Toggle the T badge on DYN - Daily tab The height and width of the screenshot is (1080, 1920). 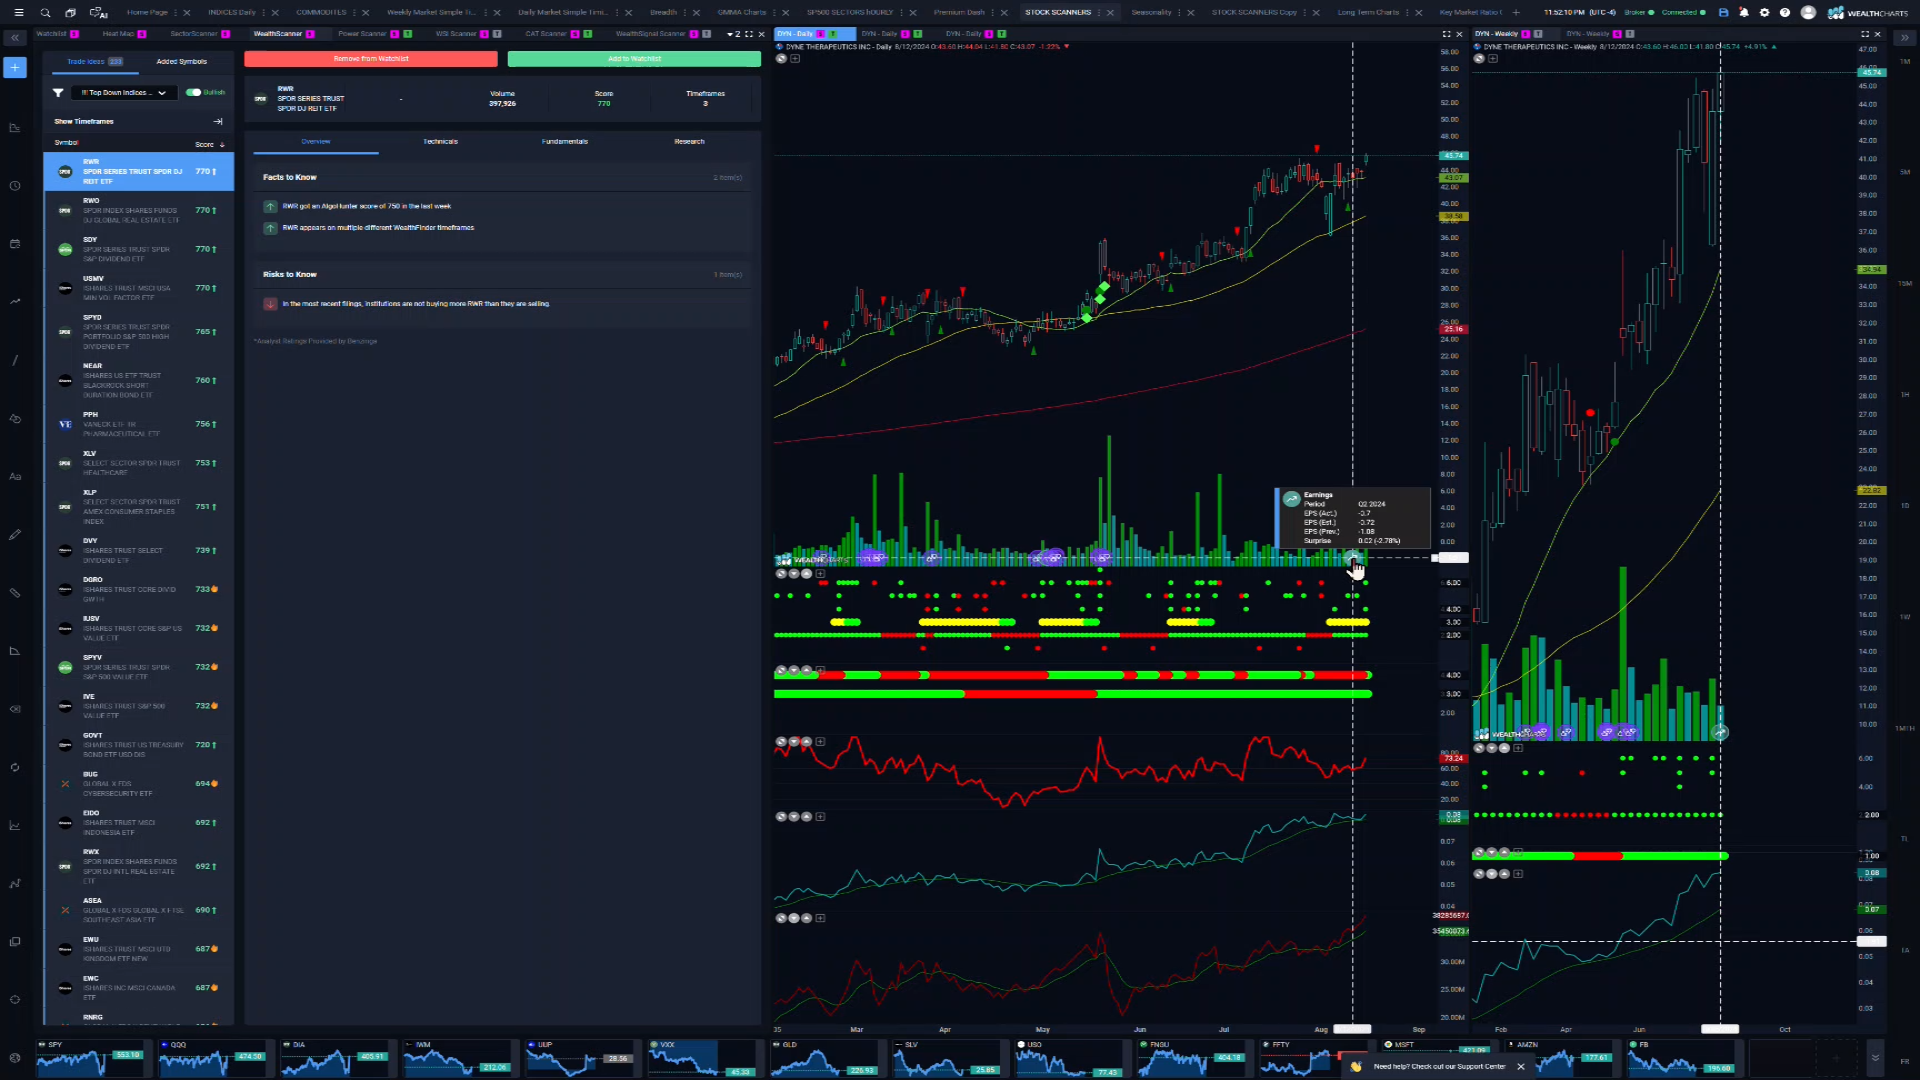(x=833, y=34)
